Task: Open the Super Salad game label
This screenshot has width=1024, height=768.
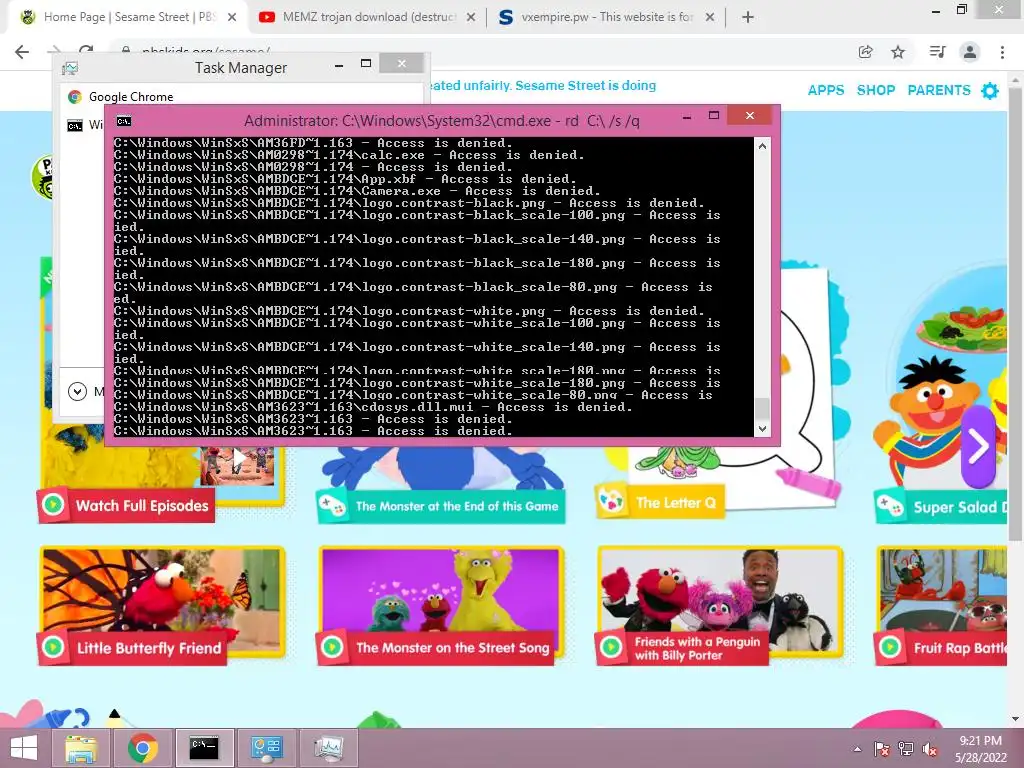Action: click(941, 507)
